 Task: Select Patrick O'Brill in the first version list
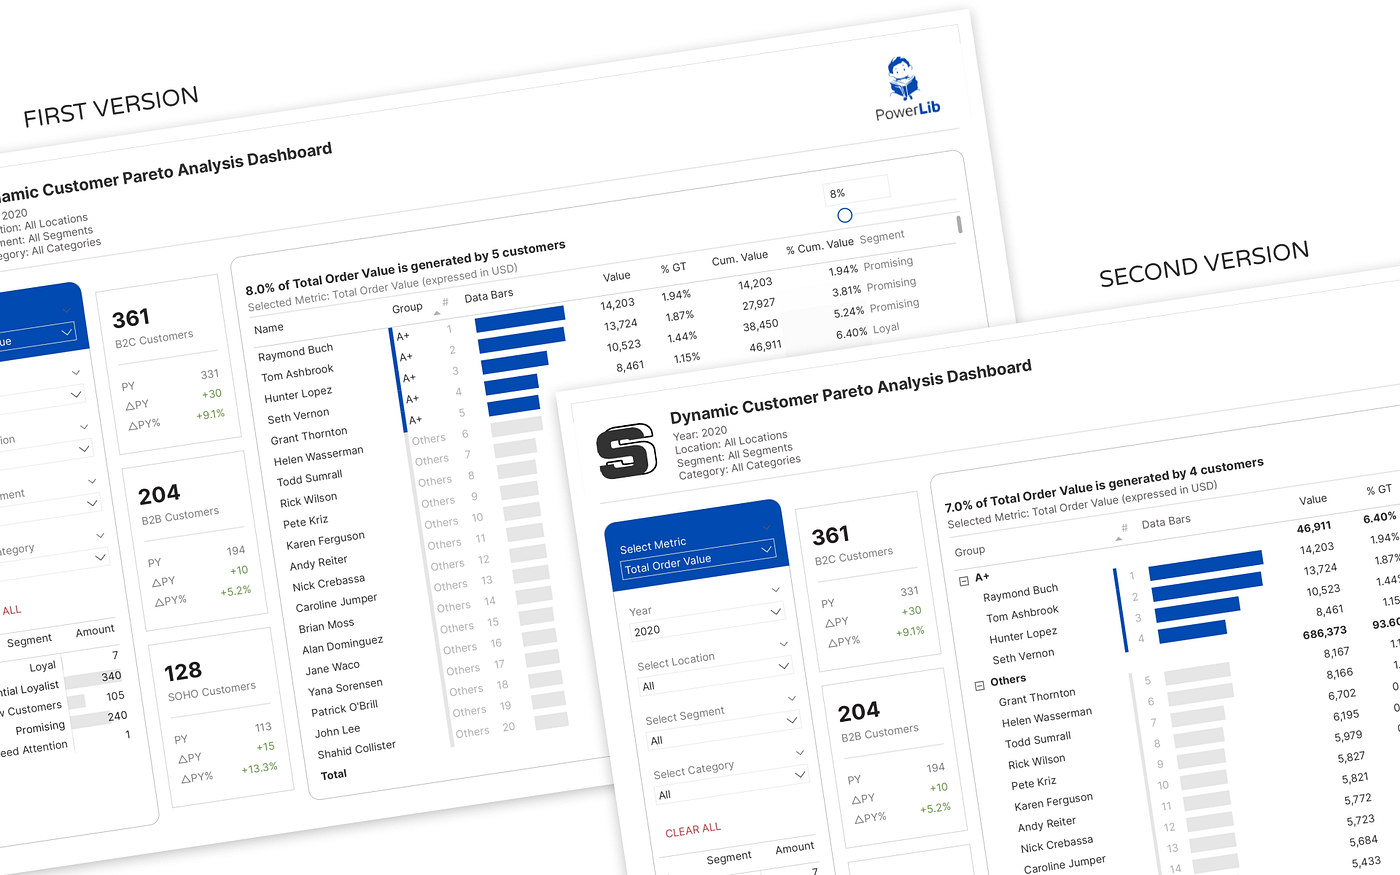click(x=344, y=708)
